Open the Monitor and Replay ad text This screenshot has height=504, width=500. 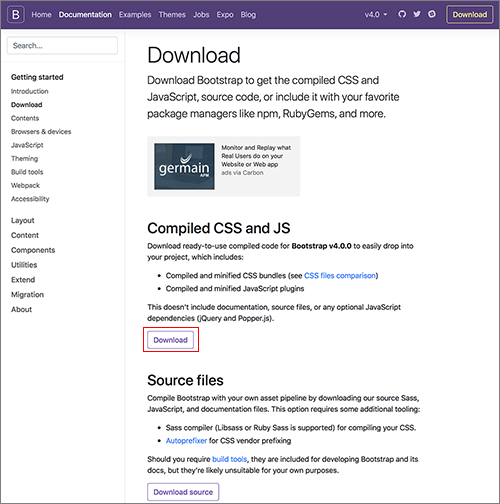point(256,156)
